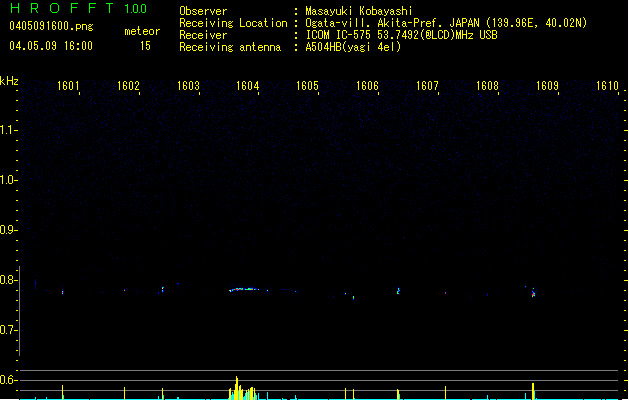629x400 pixels.
Task: Click the 1609 time axis label
Action: coord(547,86)
